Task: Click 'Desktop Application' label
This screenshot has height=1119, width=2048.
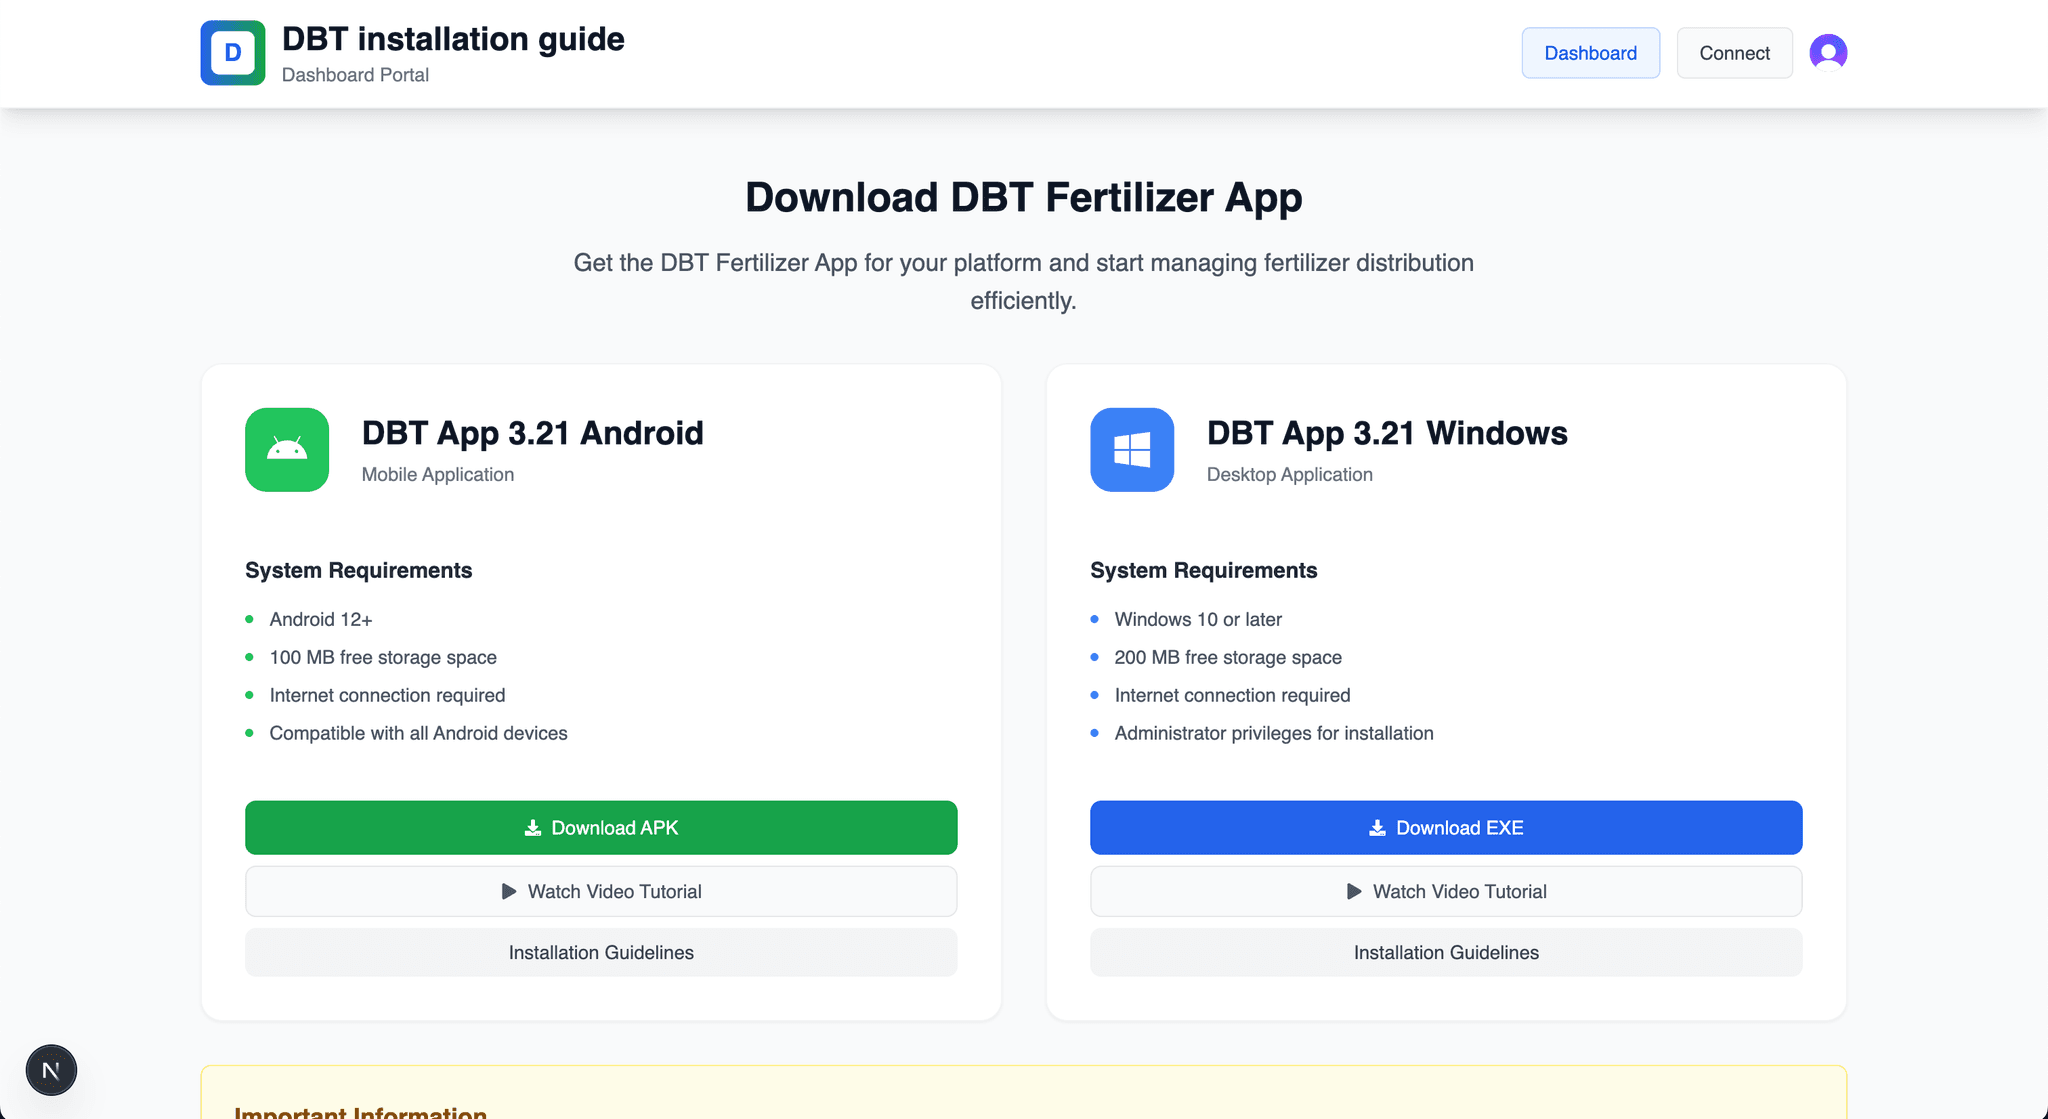Action: [1289, 474]
